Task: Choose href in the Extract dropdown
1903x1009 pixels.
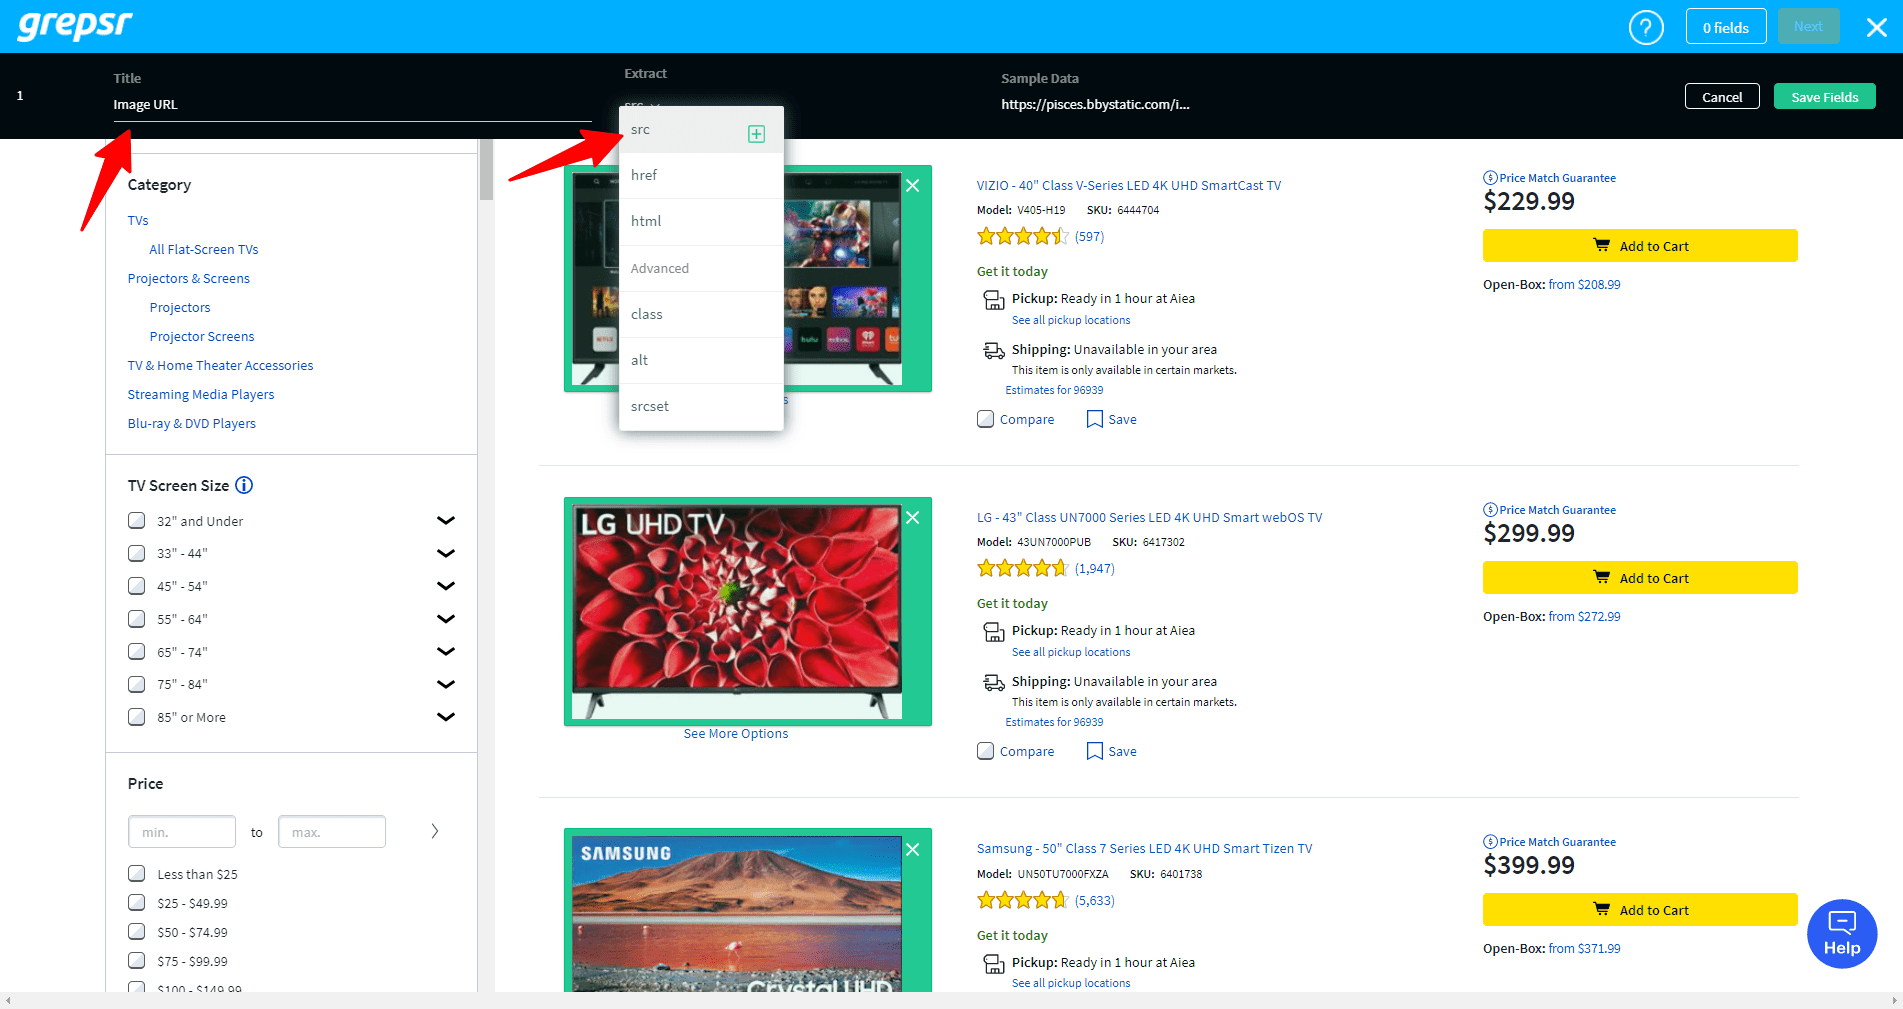Action: pos(701,175)
